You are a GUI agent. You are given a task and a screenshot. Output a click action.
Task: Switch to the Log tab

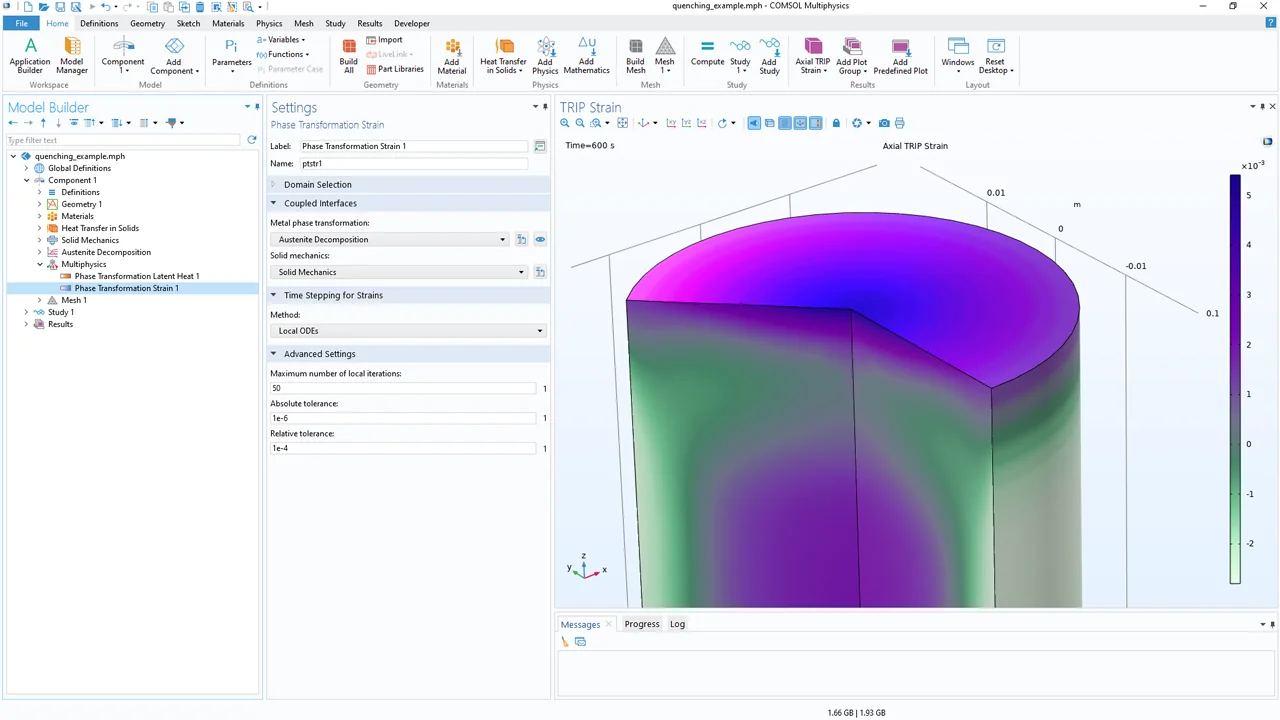pos(677,624)
